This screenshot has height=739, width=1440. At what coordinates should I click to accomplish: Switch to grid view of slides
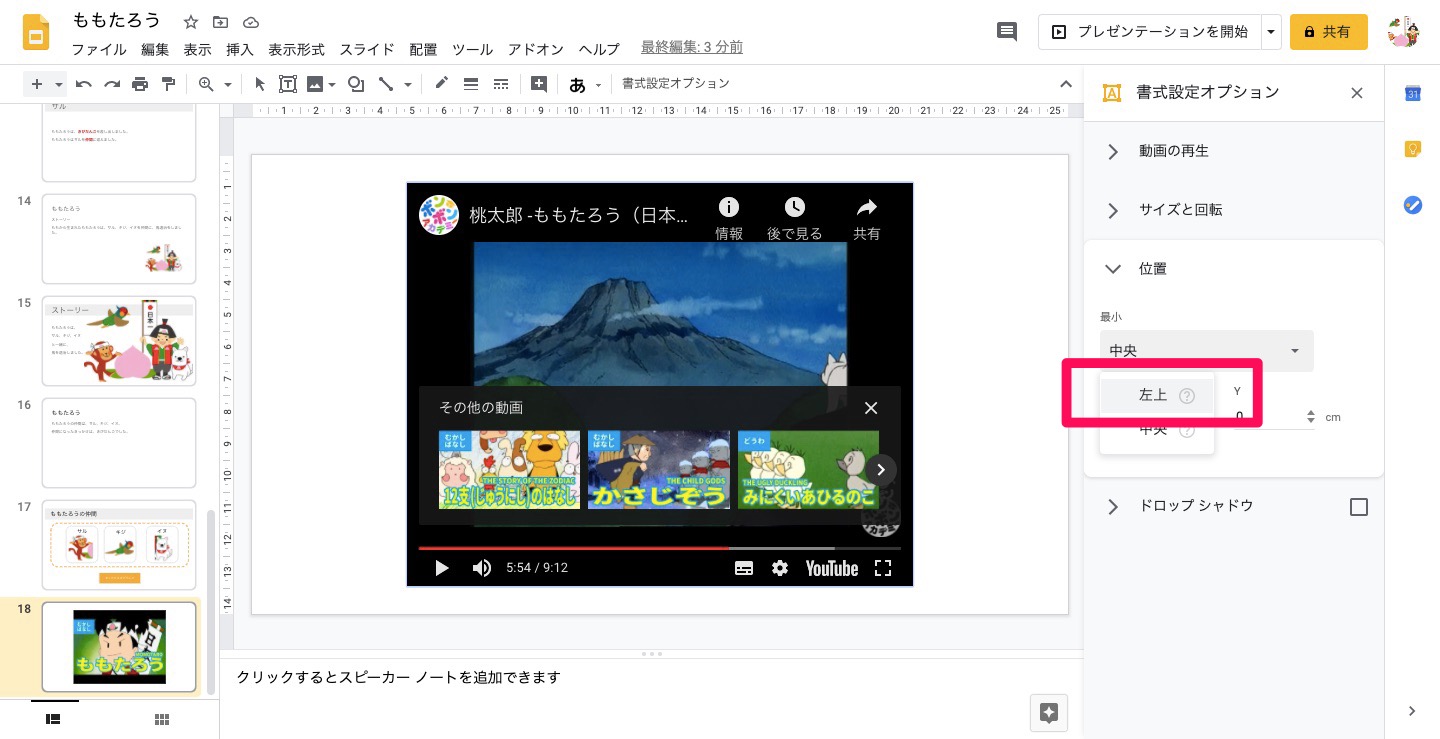click(161, 719)
